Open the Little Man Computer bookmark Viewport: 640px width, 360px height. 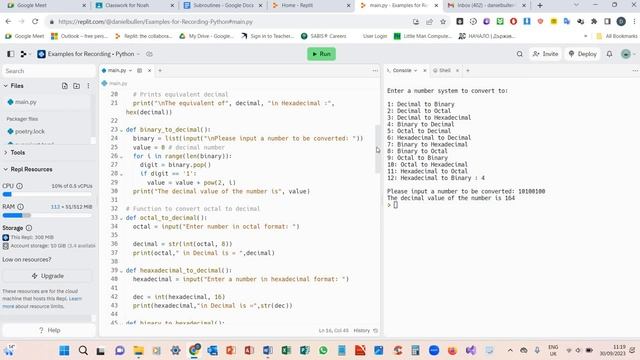(x=422, y=36)
